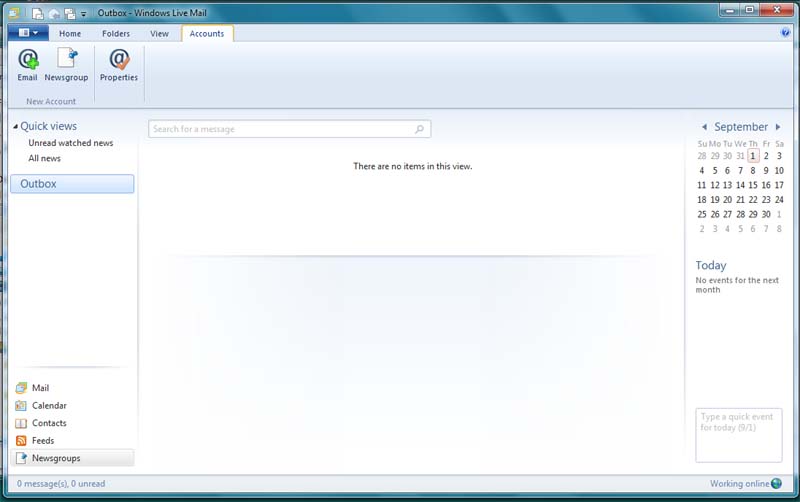The height and width of the screenshot is (502, 800).
Task: Open Unread watched news view
Action: pos(71,143)
